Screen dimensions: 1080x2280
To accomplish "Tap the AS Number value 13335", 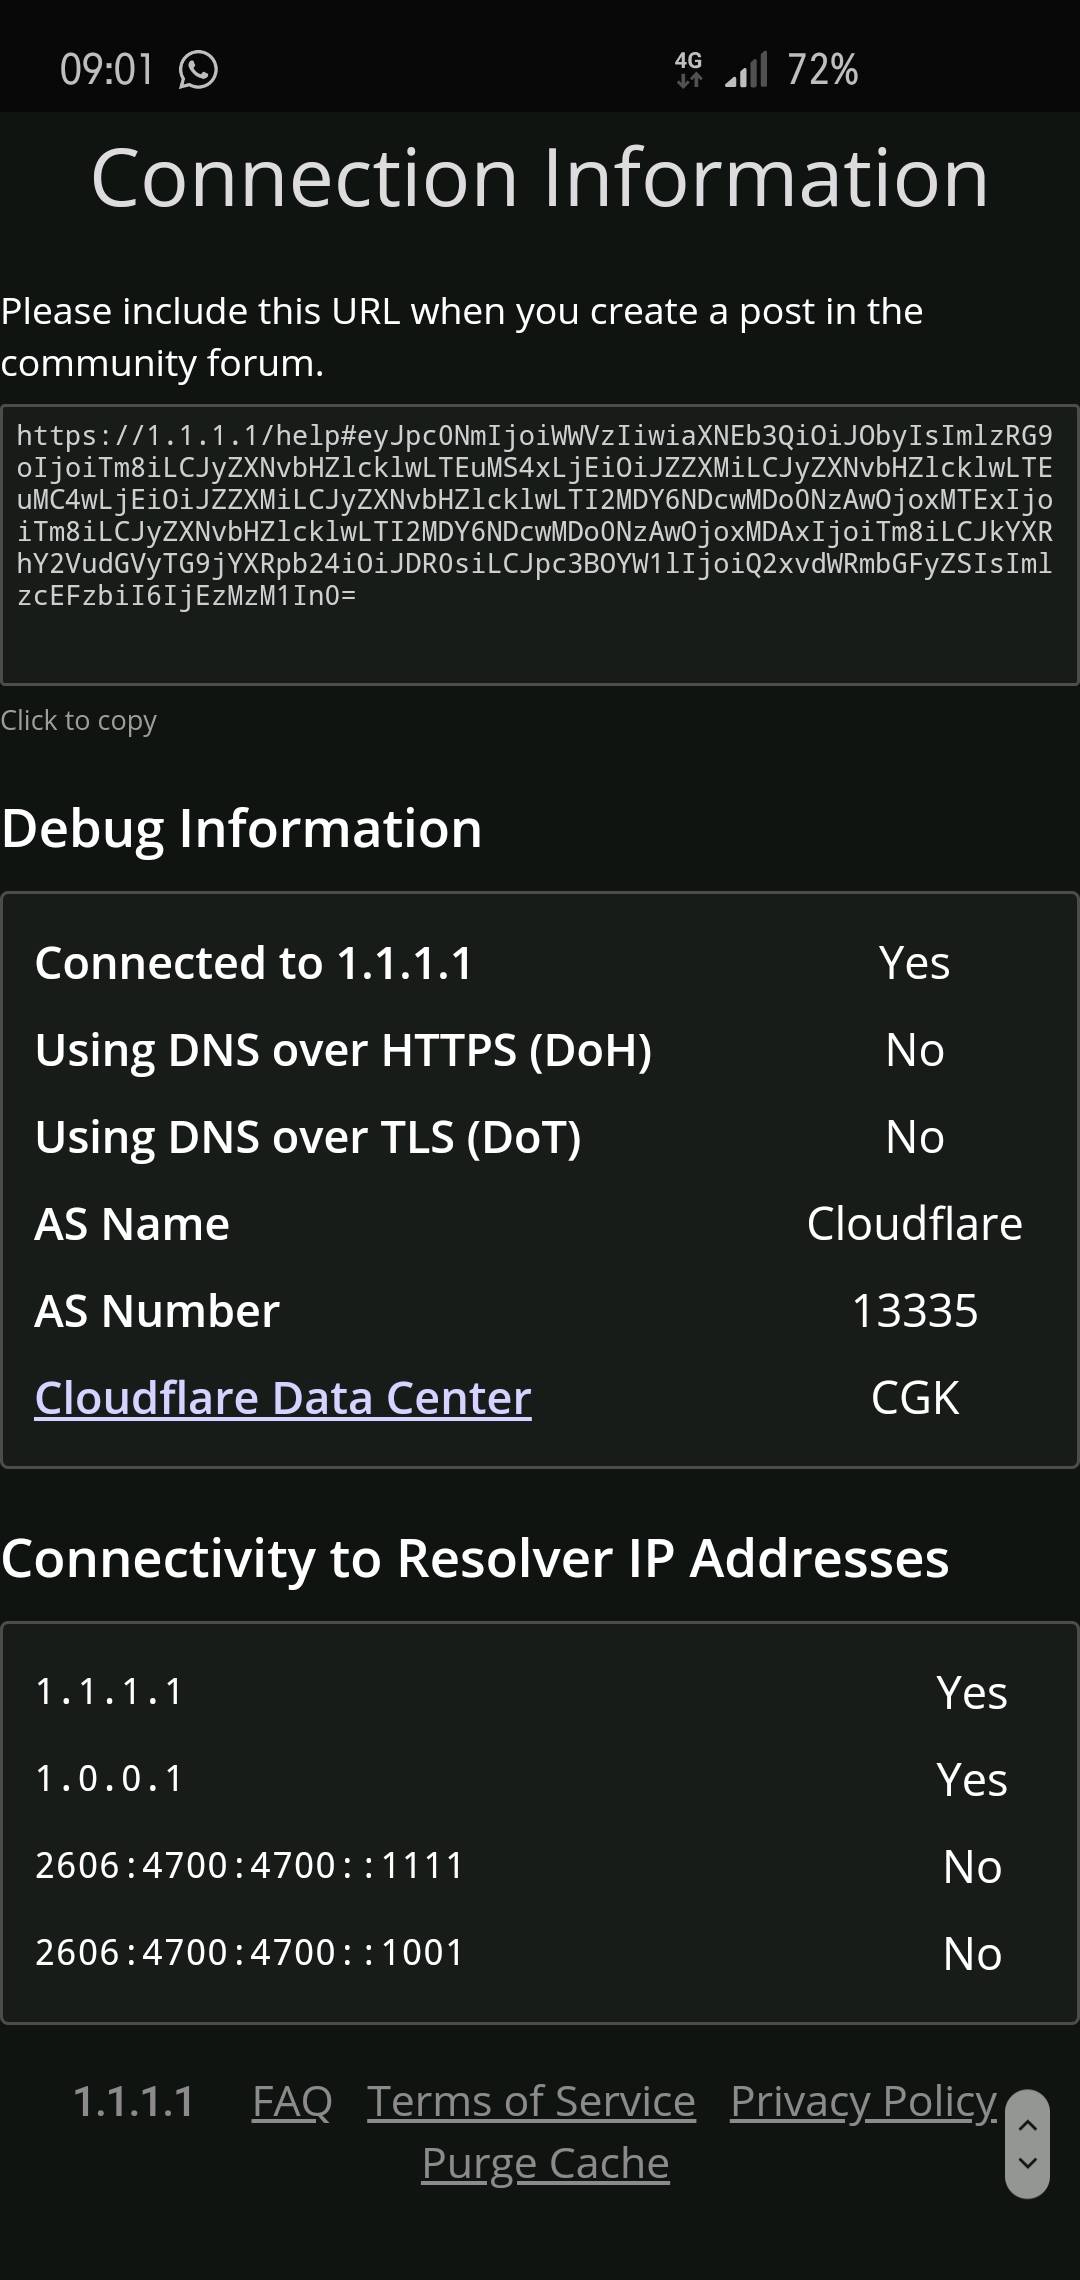I will click(x=914, y=1311).
